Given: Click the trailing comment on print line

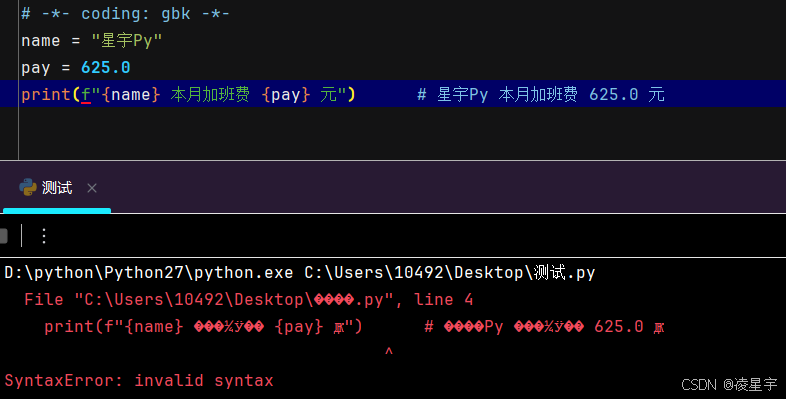Looking at the screenshot, I should tap(541, 94).
